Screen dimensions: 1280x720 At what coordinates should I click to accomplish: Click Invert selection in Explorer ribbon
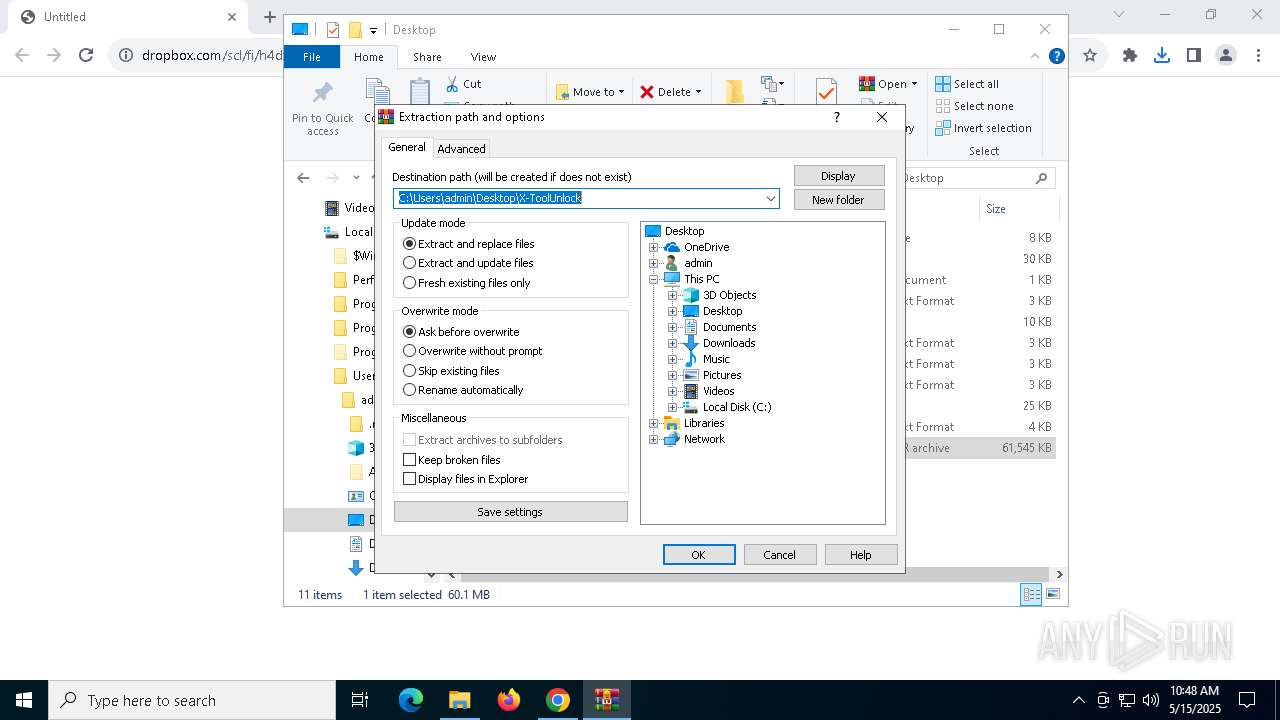[983, 128]
